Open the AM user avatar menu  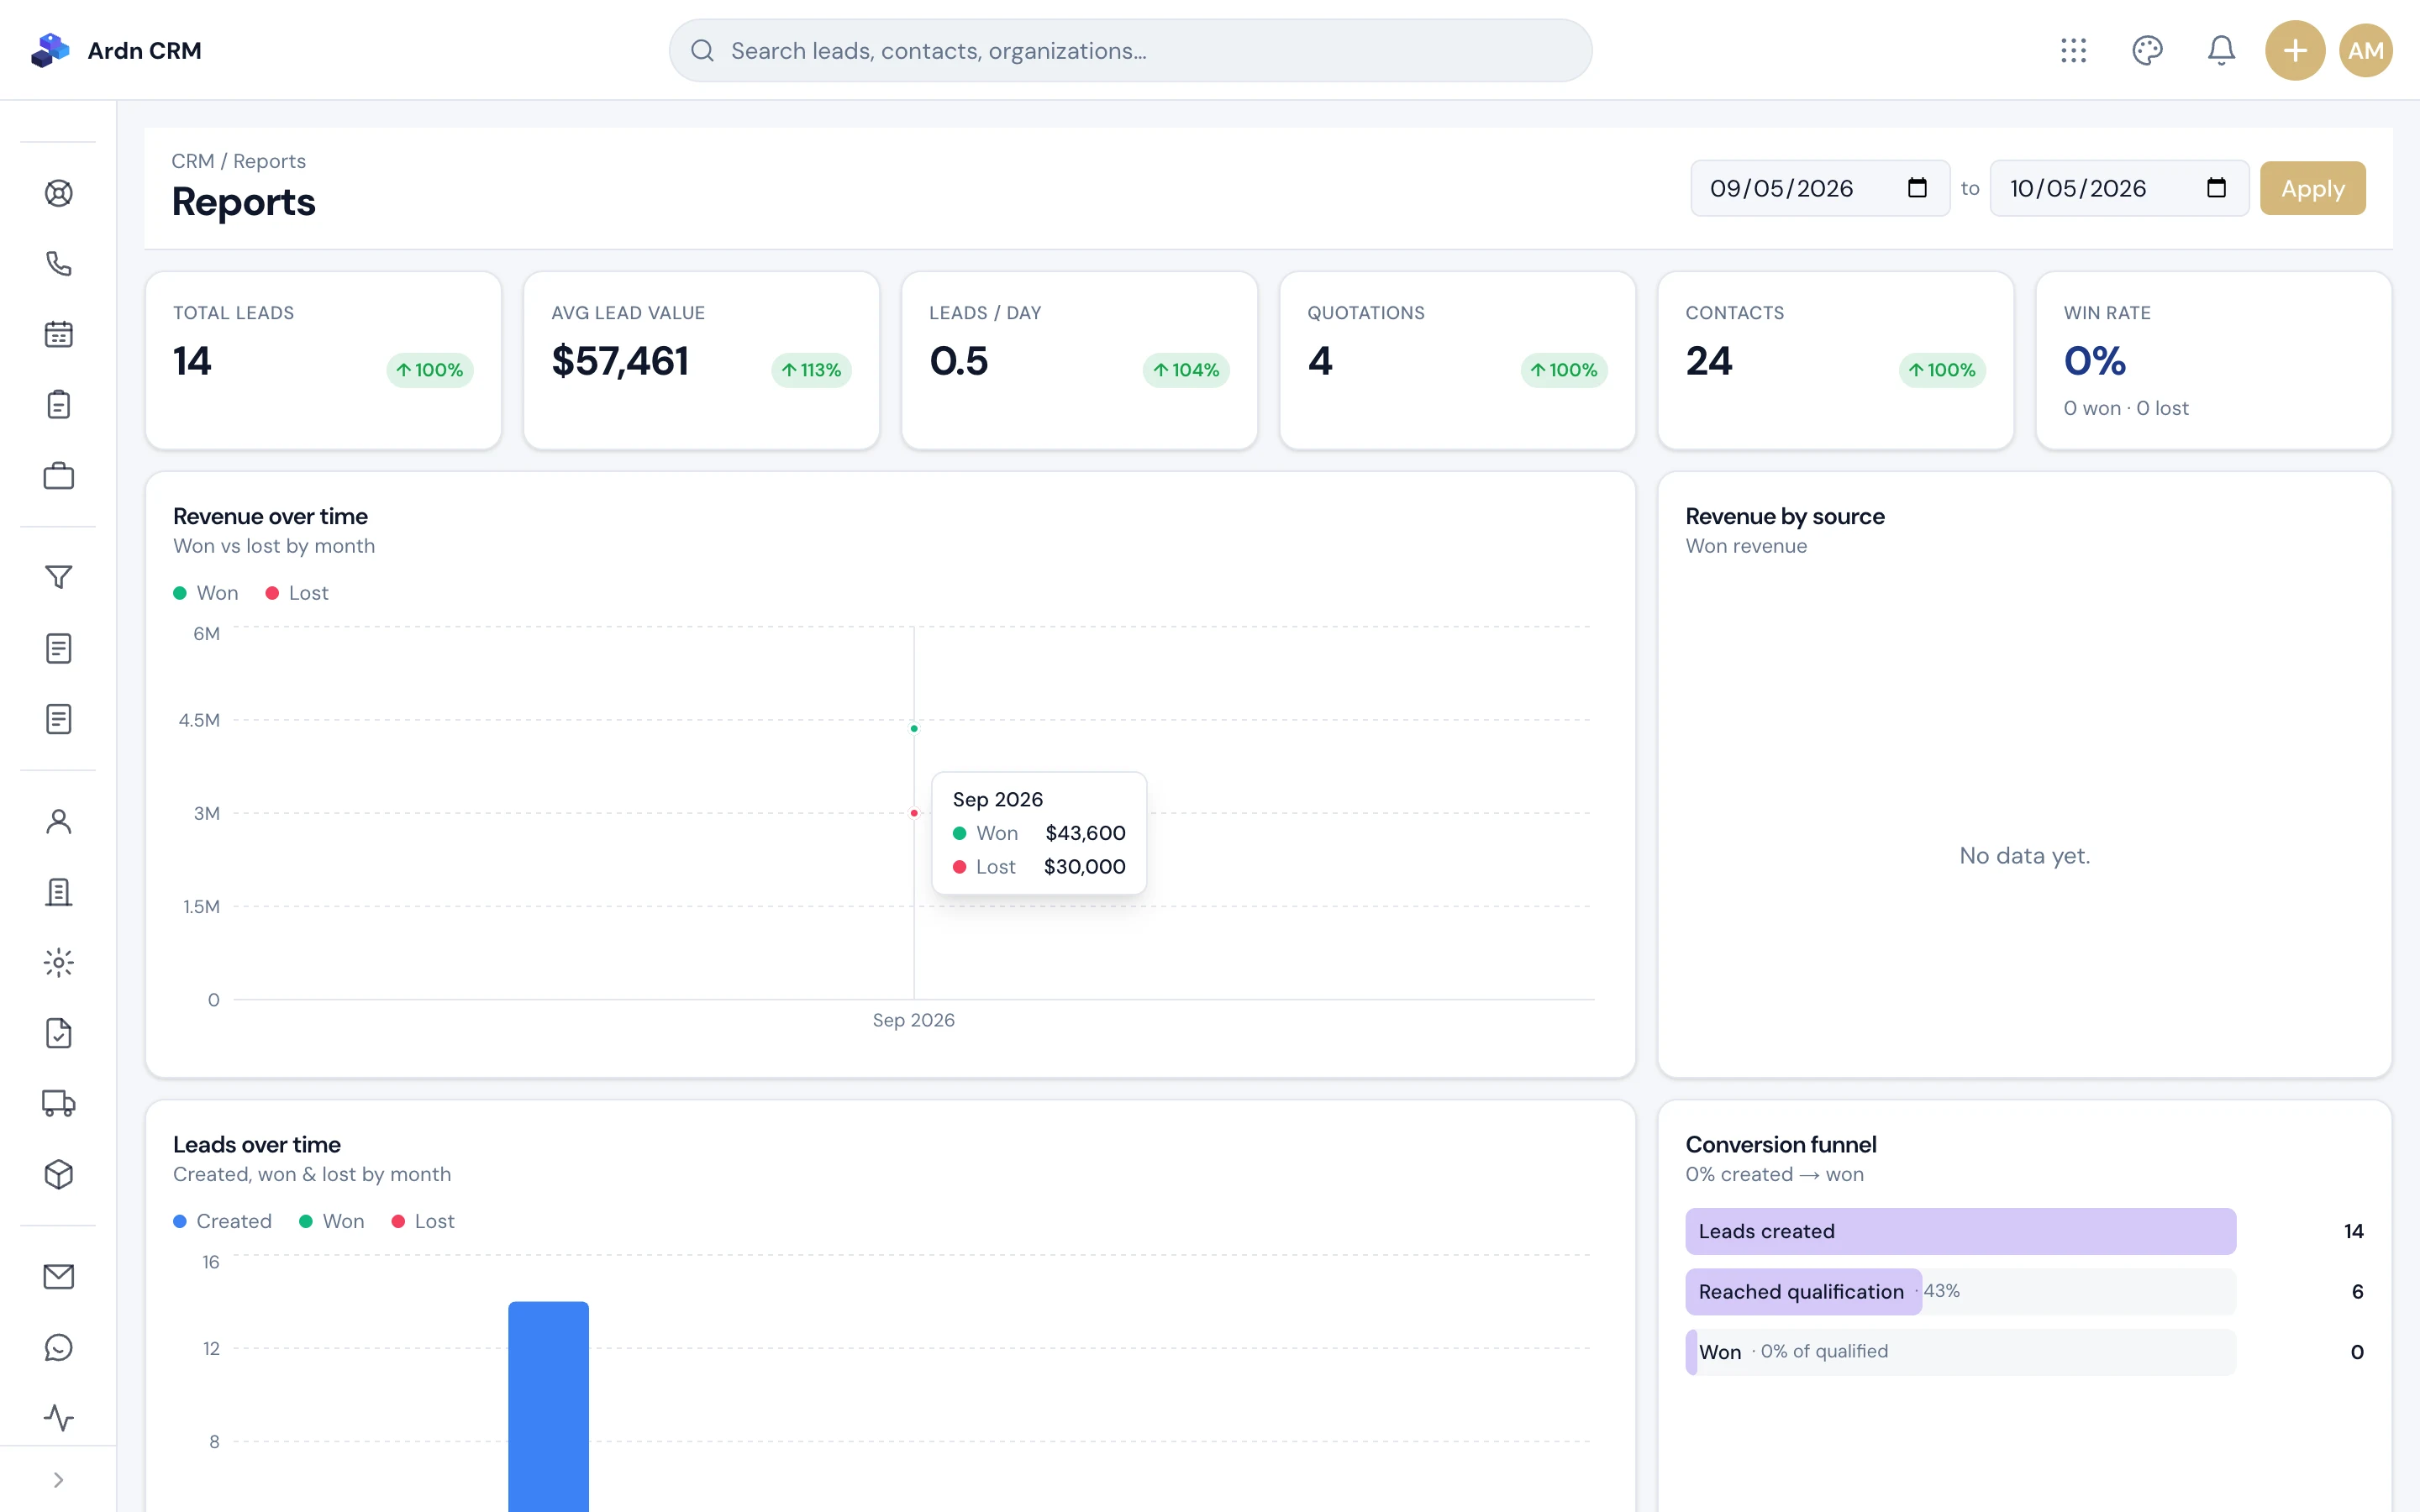click(2365, 50)
